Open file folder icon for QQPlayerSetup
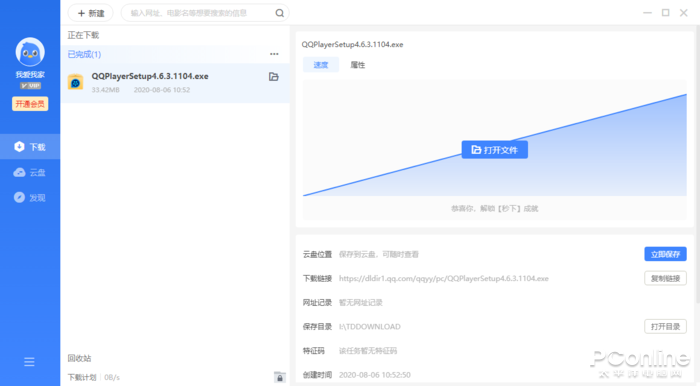This screenshot has height=386, width=700. point(274,77)
